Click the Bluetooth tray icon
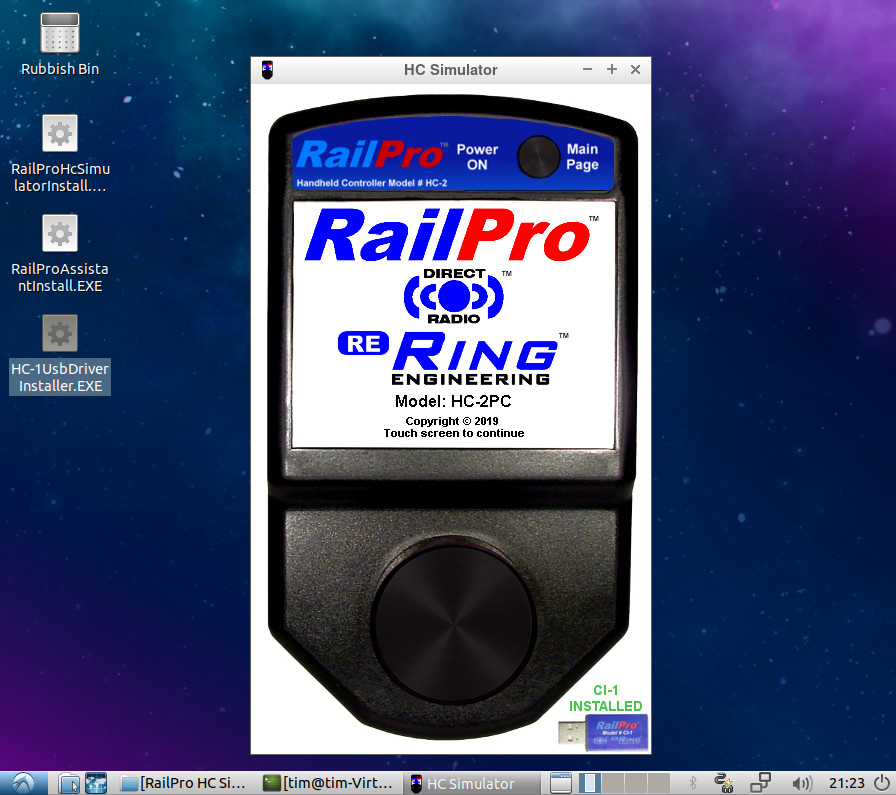This screenshot has height=795, width=896. [x=690, y=783]
